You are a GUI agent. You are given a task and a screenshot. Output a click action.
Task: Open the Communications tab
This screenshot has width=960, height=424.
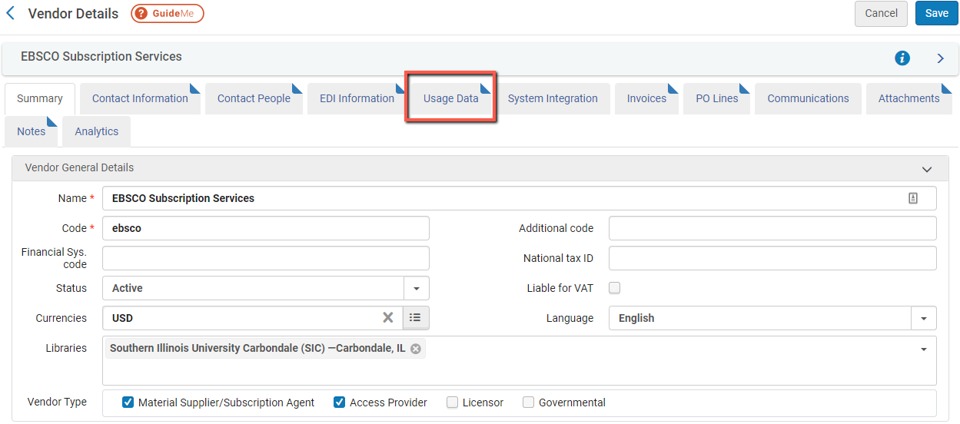tap(808, 99)
